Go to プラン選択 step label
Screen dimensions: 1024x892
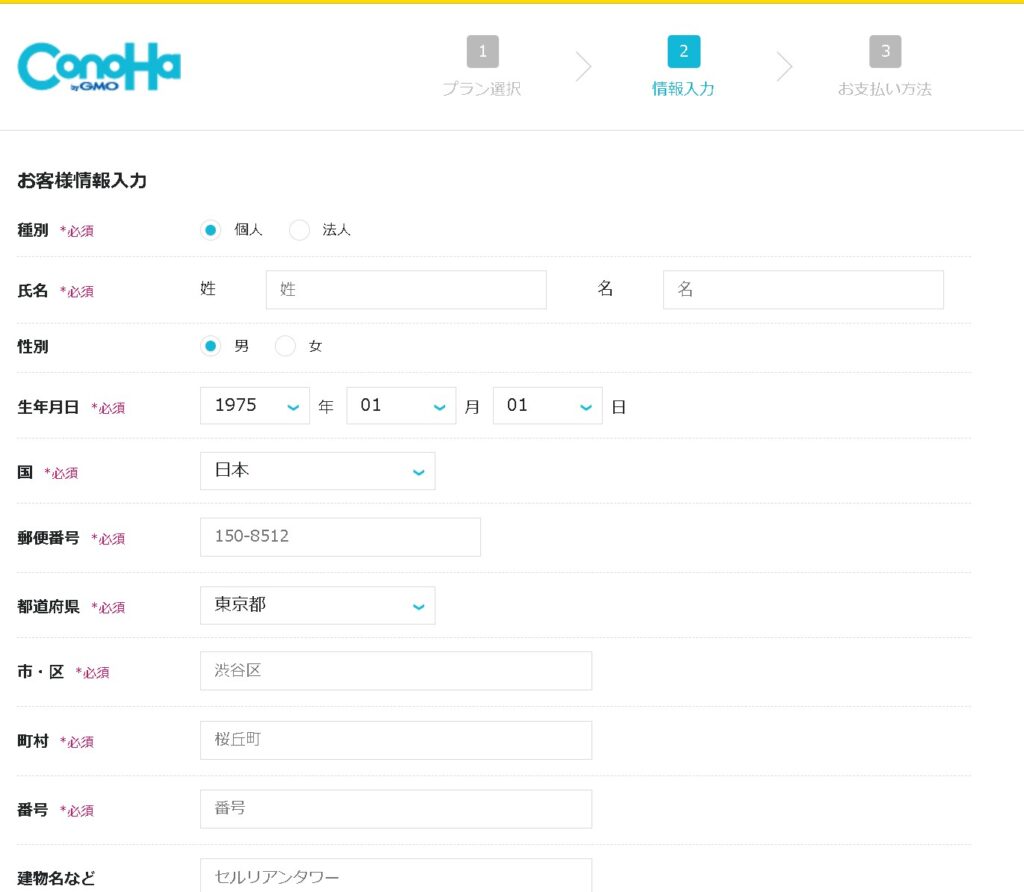pyautogui.click(x=482, y=89)
